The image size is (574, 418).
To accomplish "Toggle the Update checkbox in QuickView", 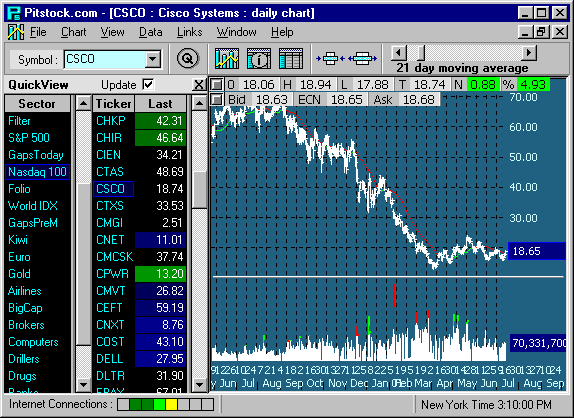I will click(x=148, y=85).
